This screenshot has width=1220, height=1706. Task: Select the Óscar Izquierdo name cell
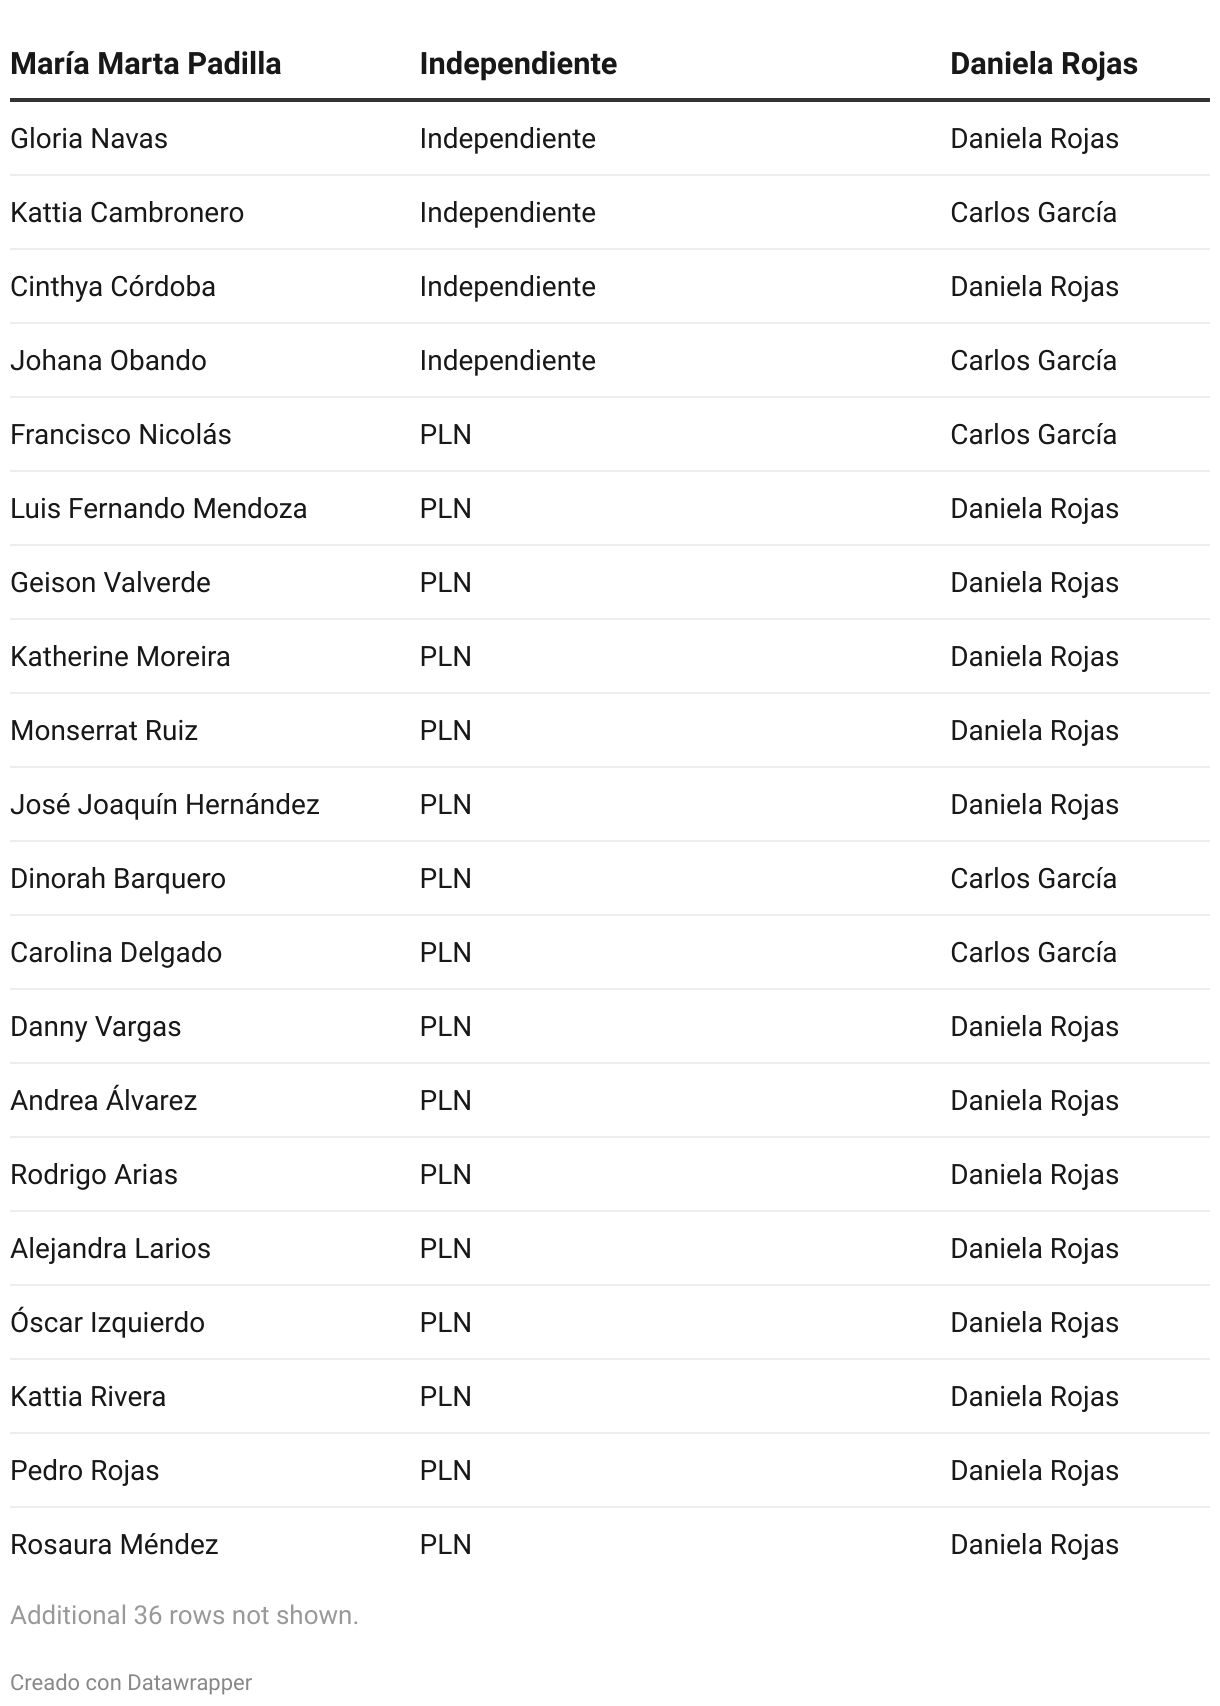(107, 1322)
